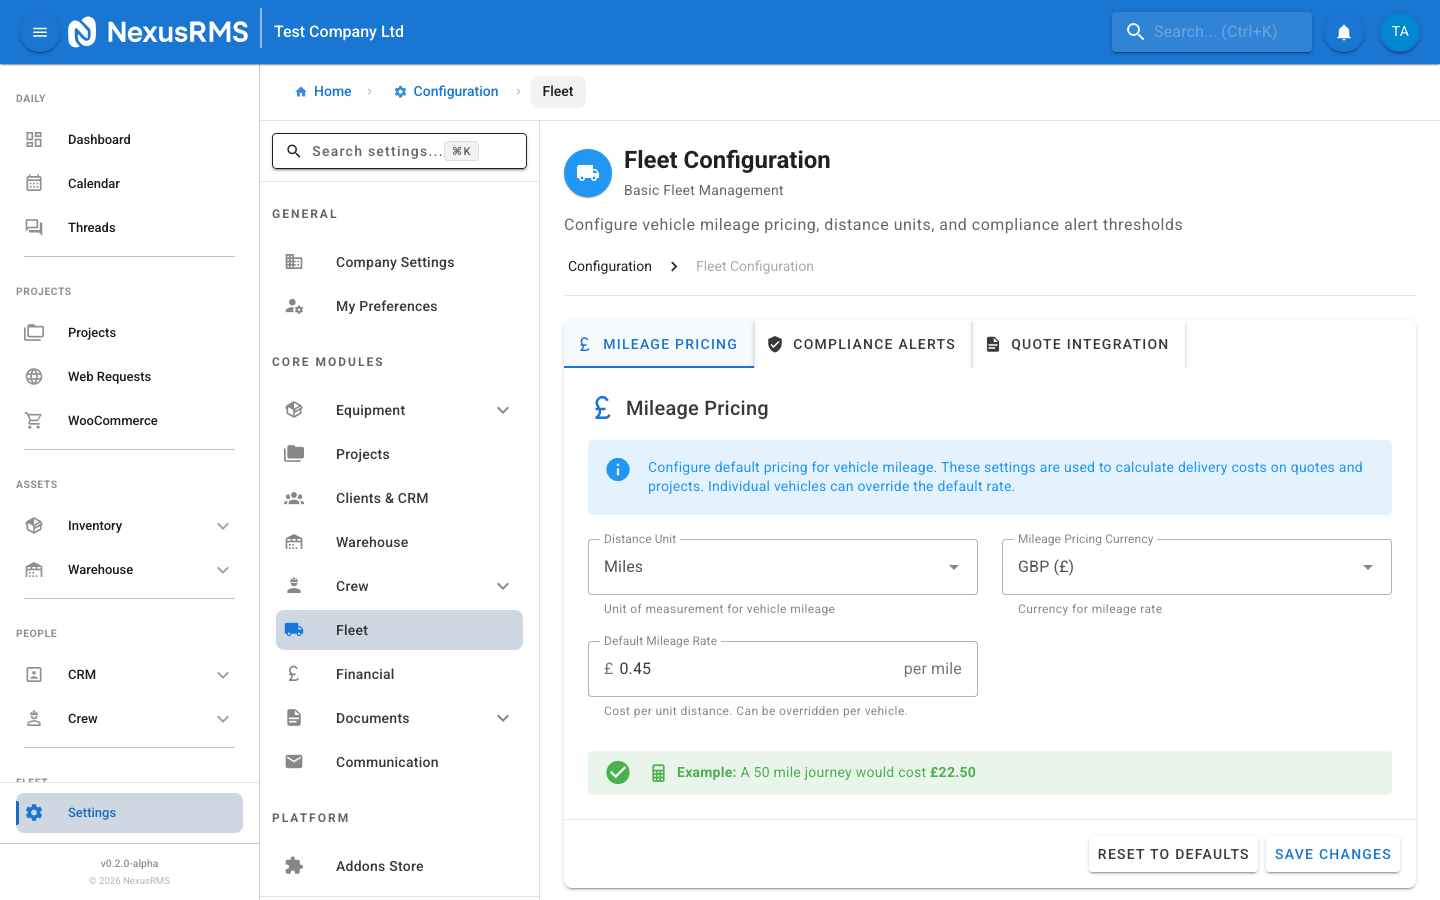Image resolution: width=1440 pixels, height=900 pixels.
Task: Click the TA user avatar
Action: click(x=1399, y=31)
